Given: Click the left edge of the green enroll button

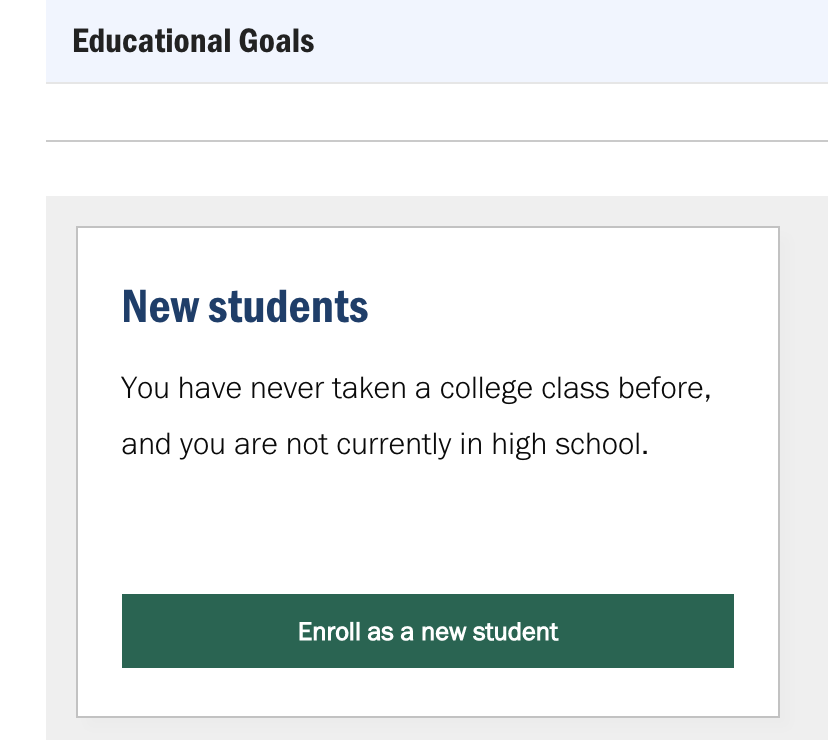Looking at the screenshot, I should pyautogui.click(x=132, y=631).
